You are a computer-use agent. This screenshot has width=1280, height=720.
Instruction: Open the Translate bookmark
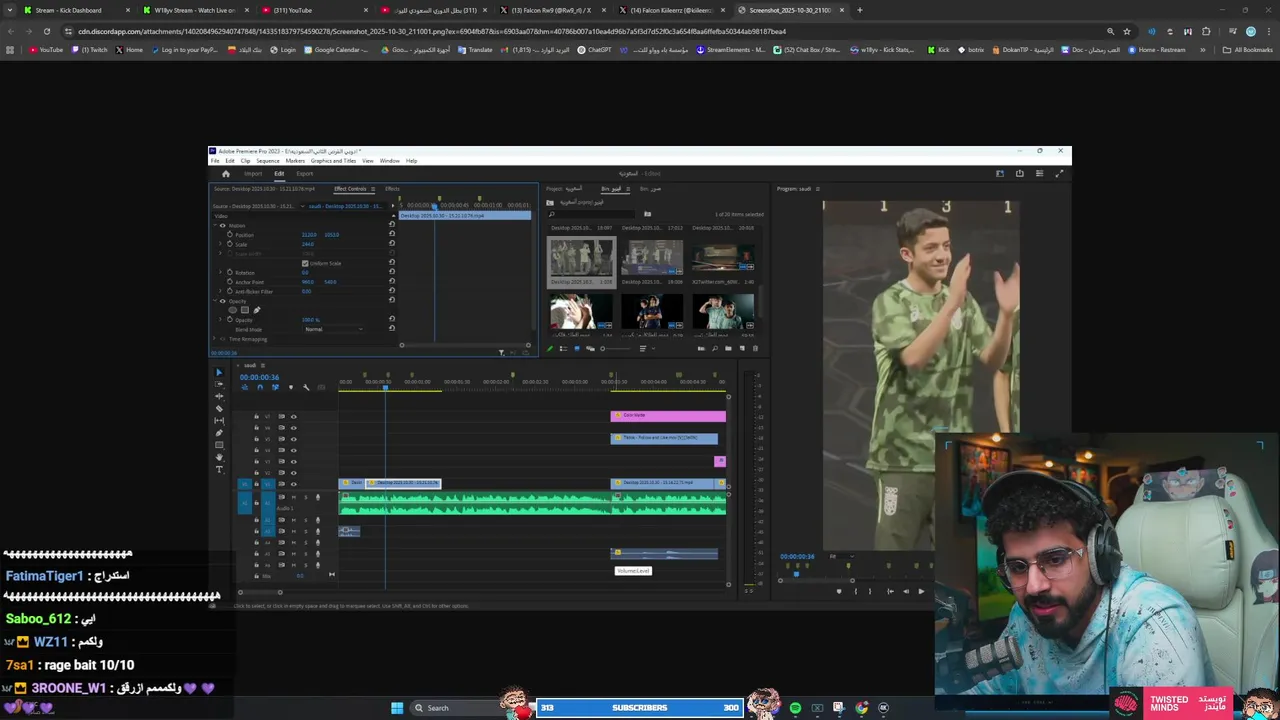click(475, 49)
